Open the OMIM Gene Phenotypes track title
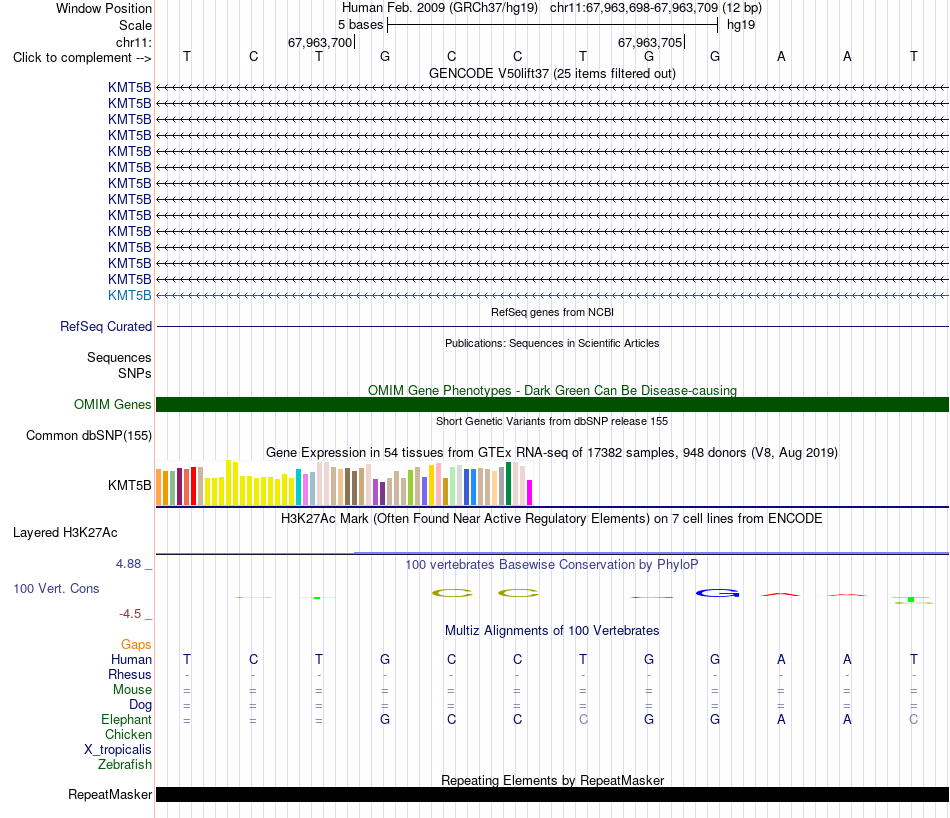 tap(552, 390)
